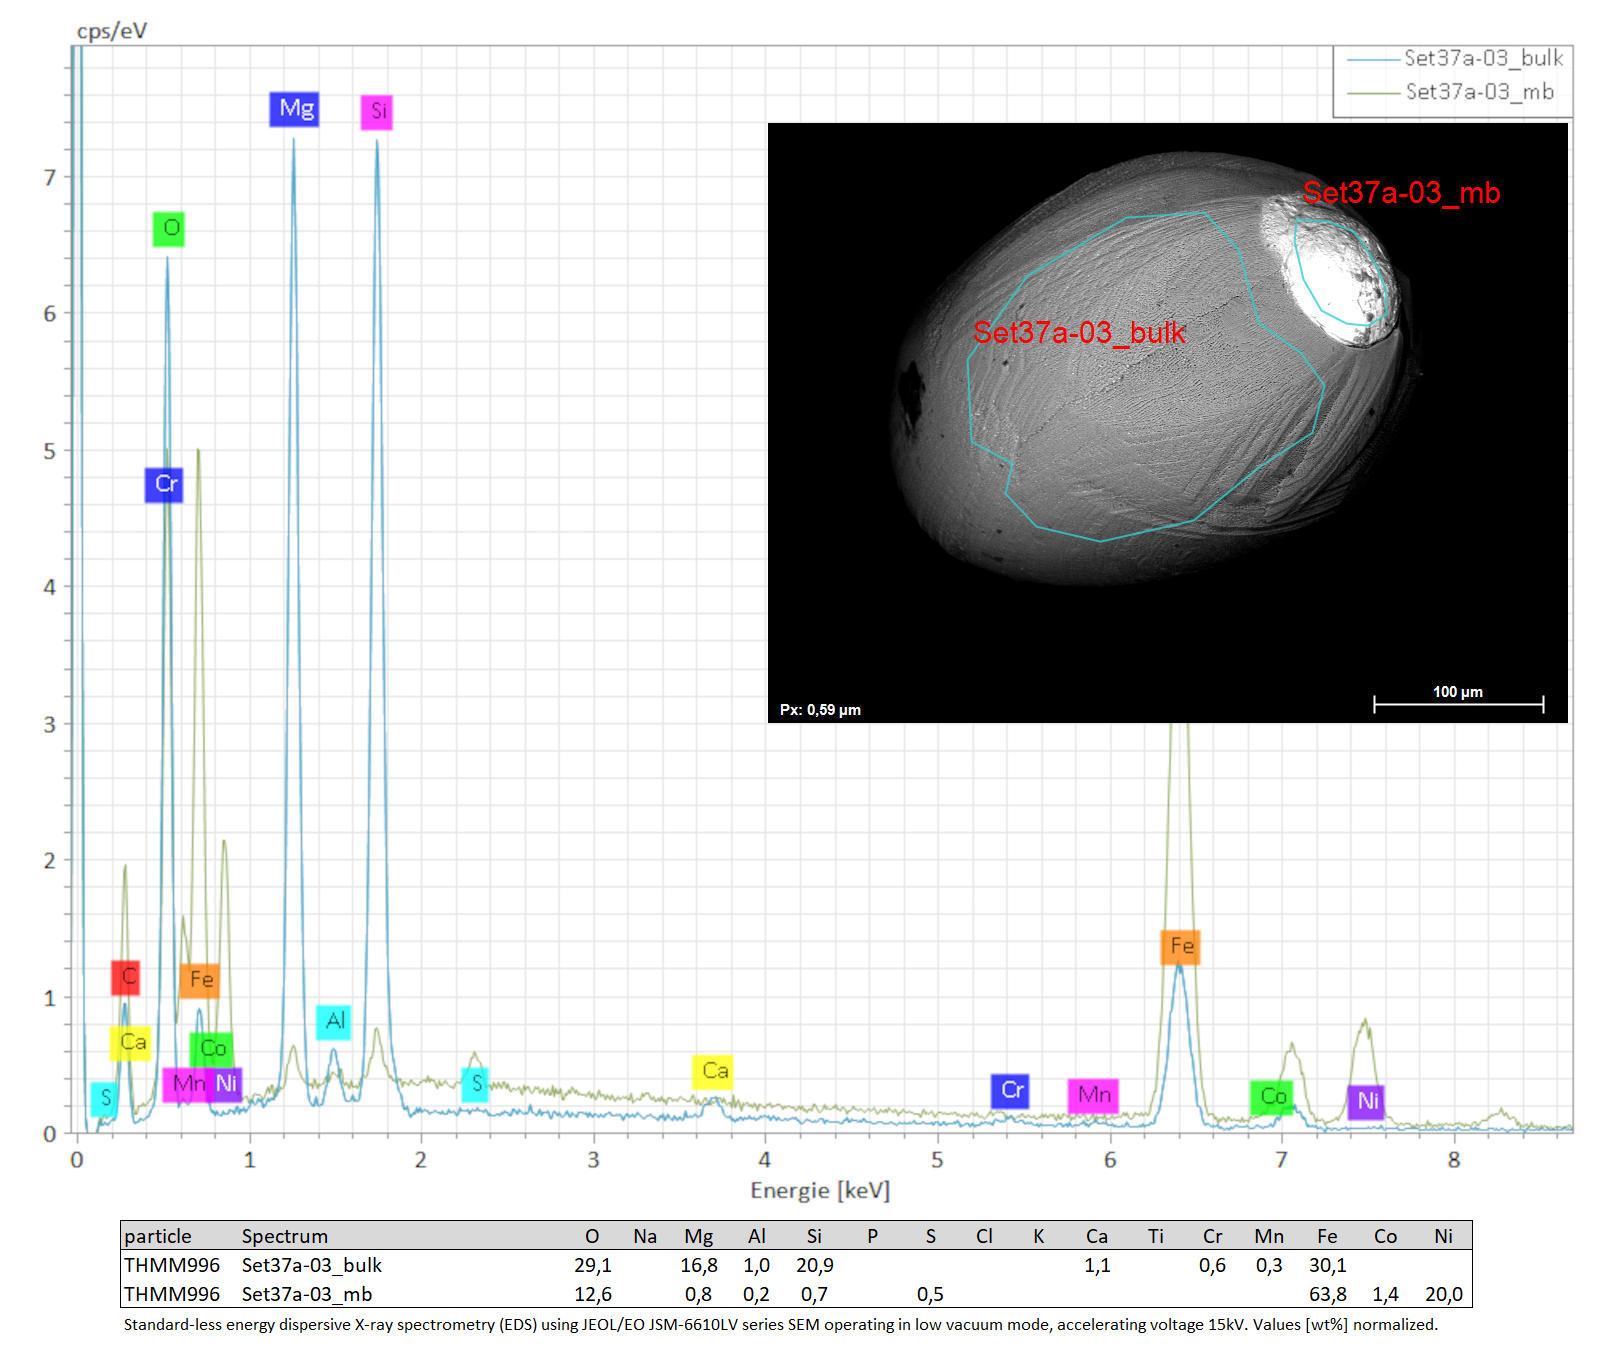Click the orange Fe label near 6.4 keV
The width and height of the screenshot is (1598, 1349).
[1180, 947]
